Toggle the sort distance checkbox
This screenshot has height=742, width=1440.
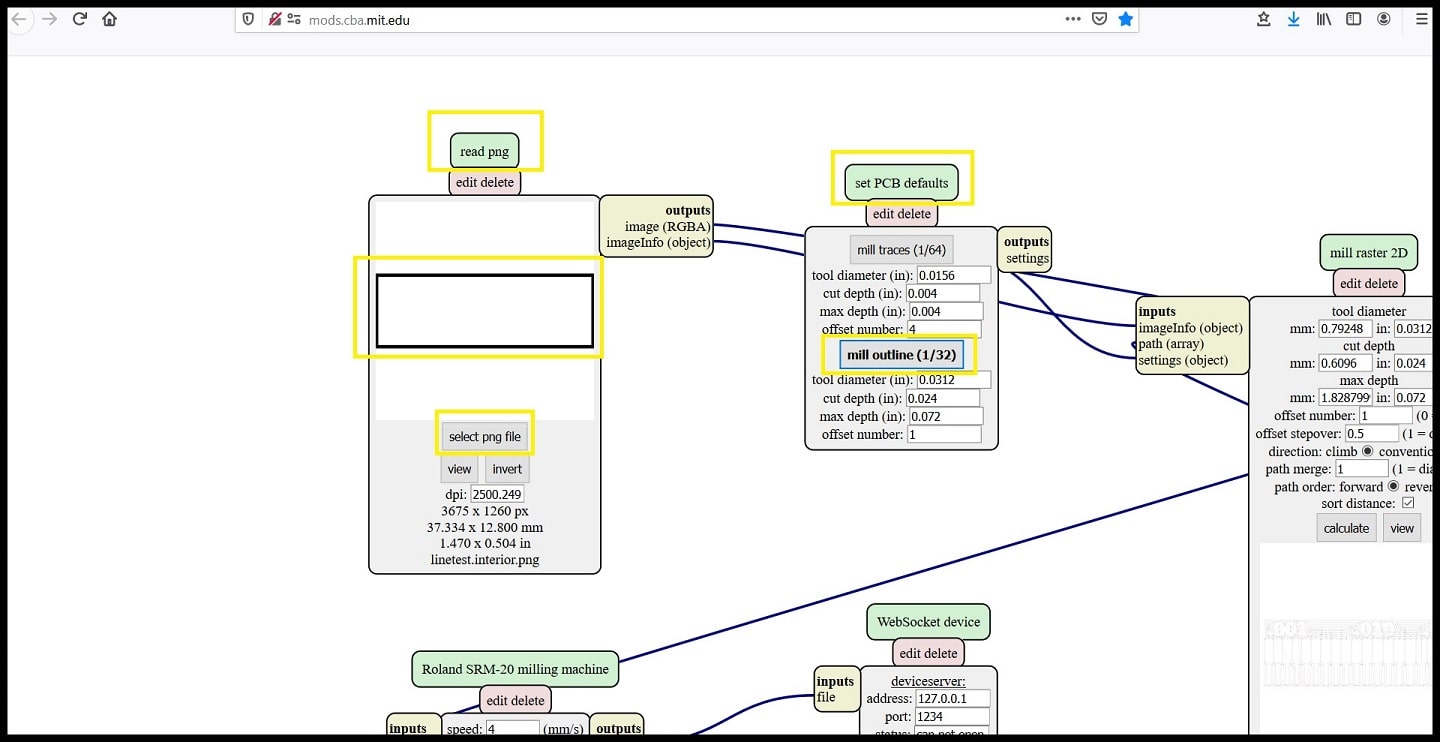[x=1408, y=503]
